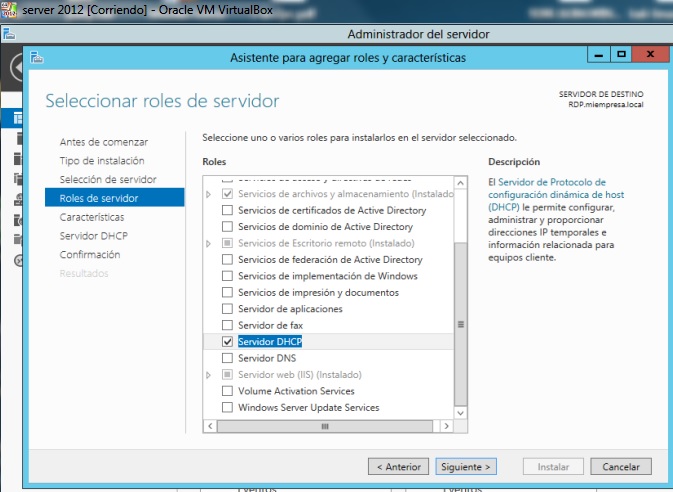Viewport: 673px width, 492px height.
Task: Expand Servicios de archivos y almacenamiento
Action: pos(208,194)
